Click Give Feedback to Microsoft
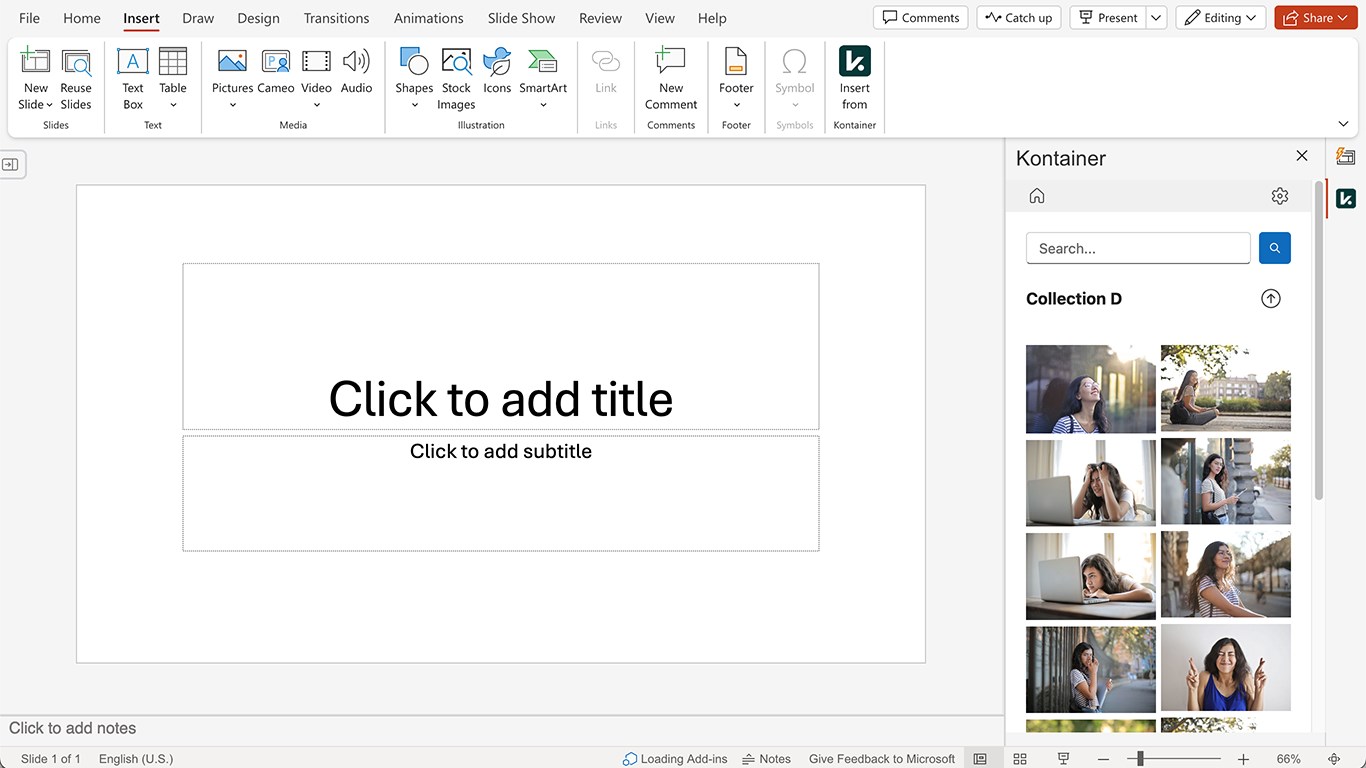 [882, 759]
